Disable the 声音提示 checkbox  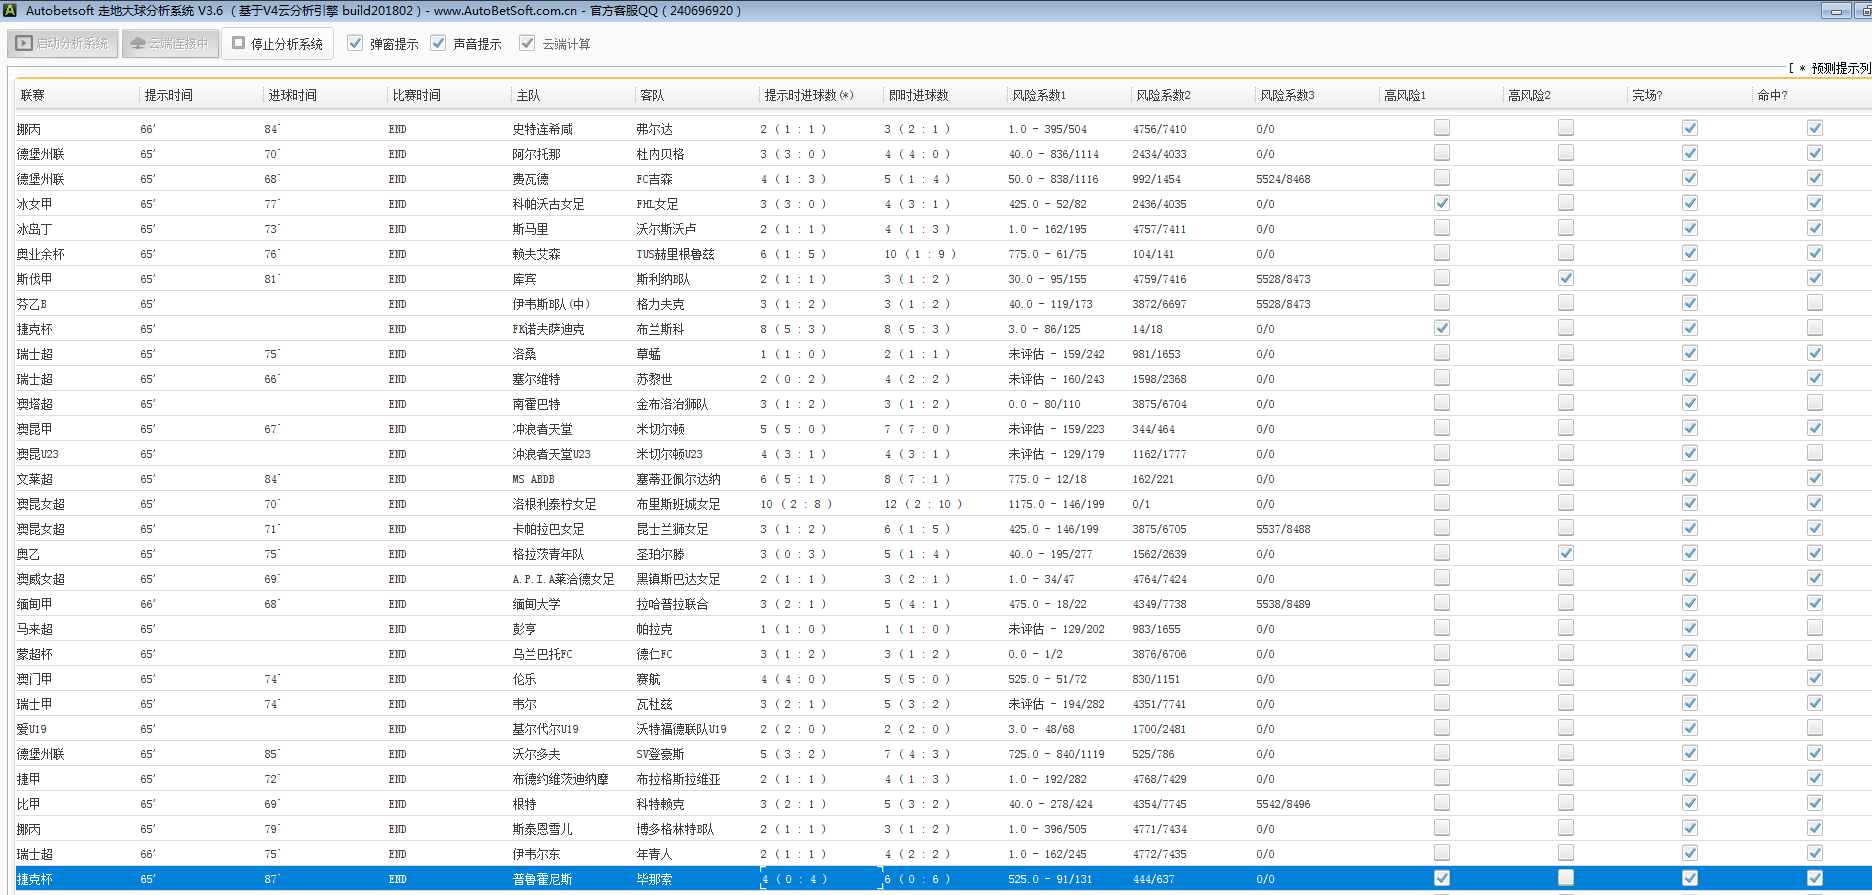[x=438, y=44]
